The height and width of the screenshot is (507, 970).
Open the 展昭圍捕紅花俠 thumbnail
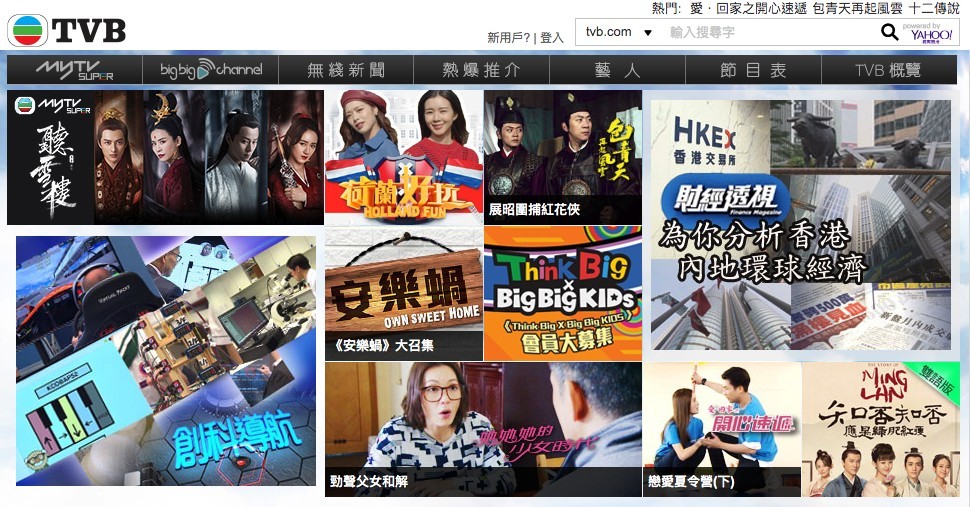coord(563,158)
